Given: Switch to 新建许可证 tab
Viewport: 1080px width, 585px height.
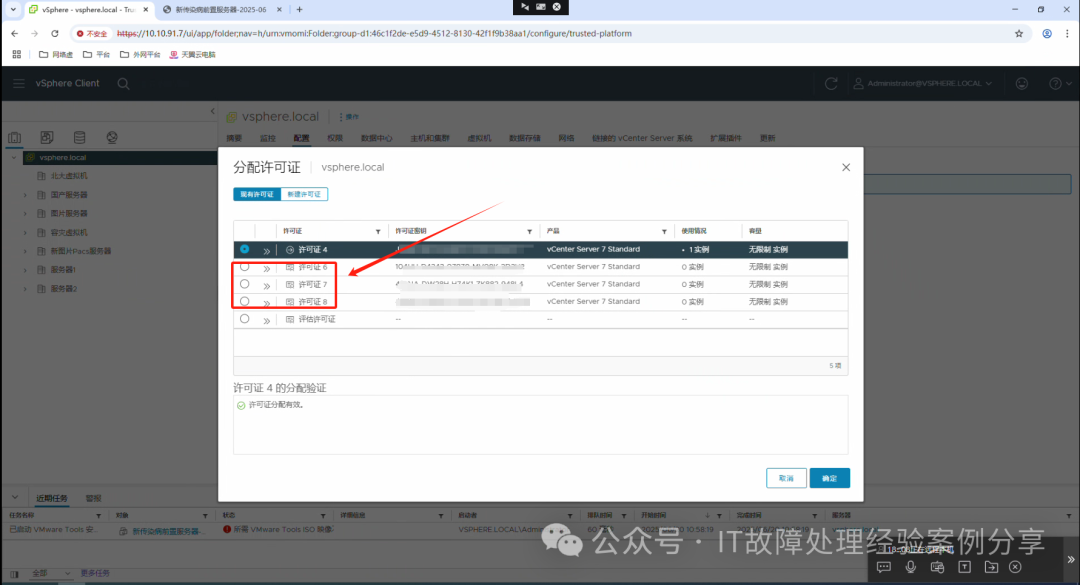Looking at the screenshot, I should (x=304, y=194).
